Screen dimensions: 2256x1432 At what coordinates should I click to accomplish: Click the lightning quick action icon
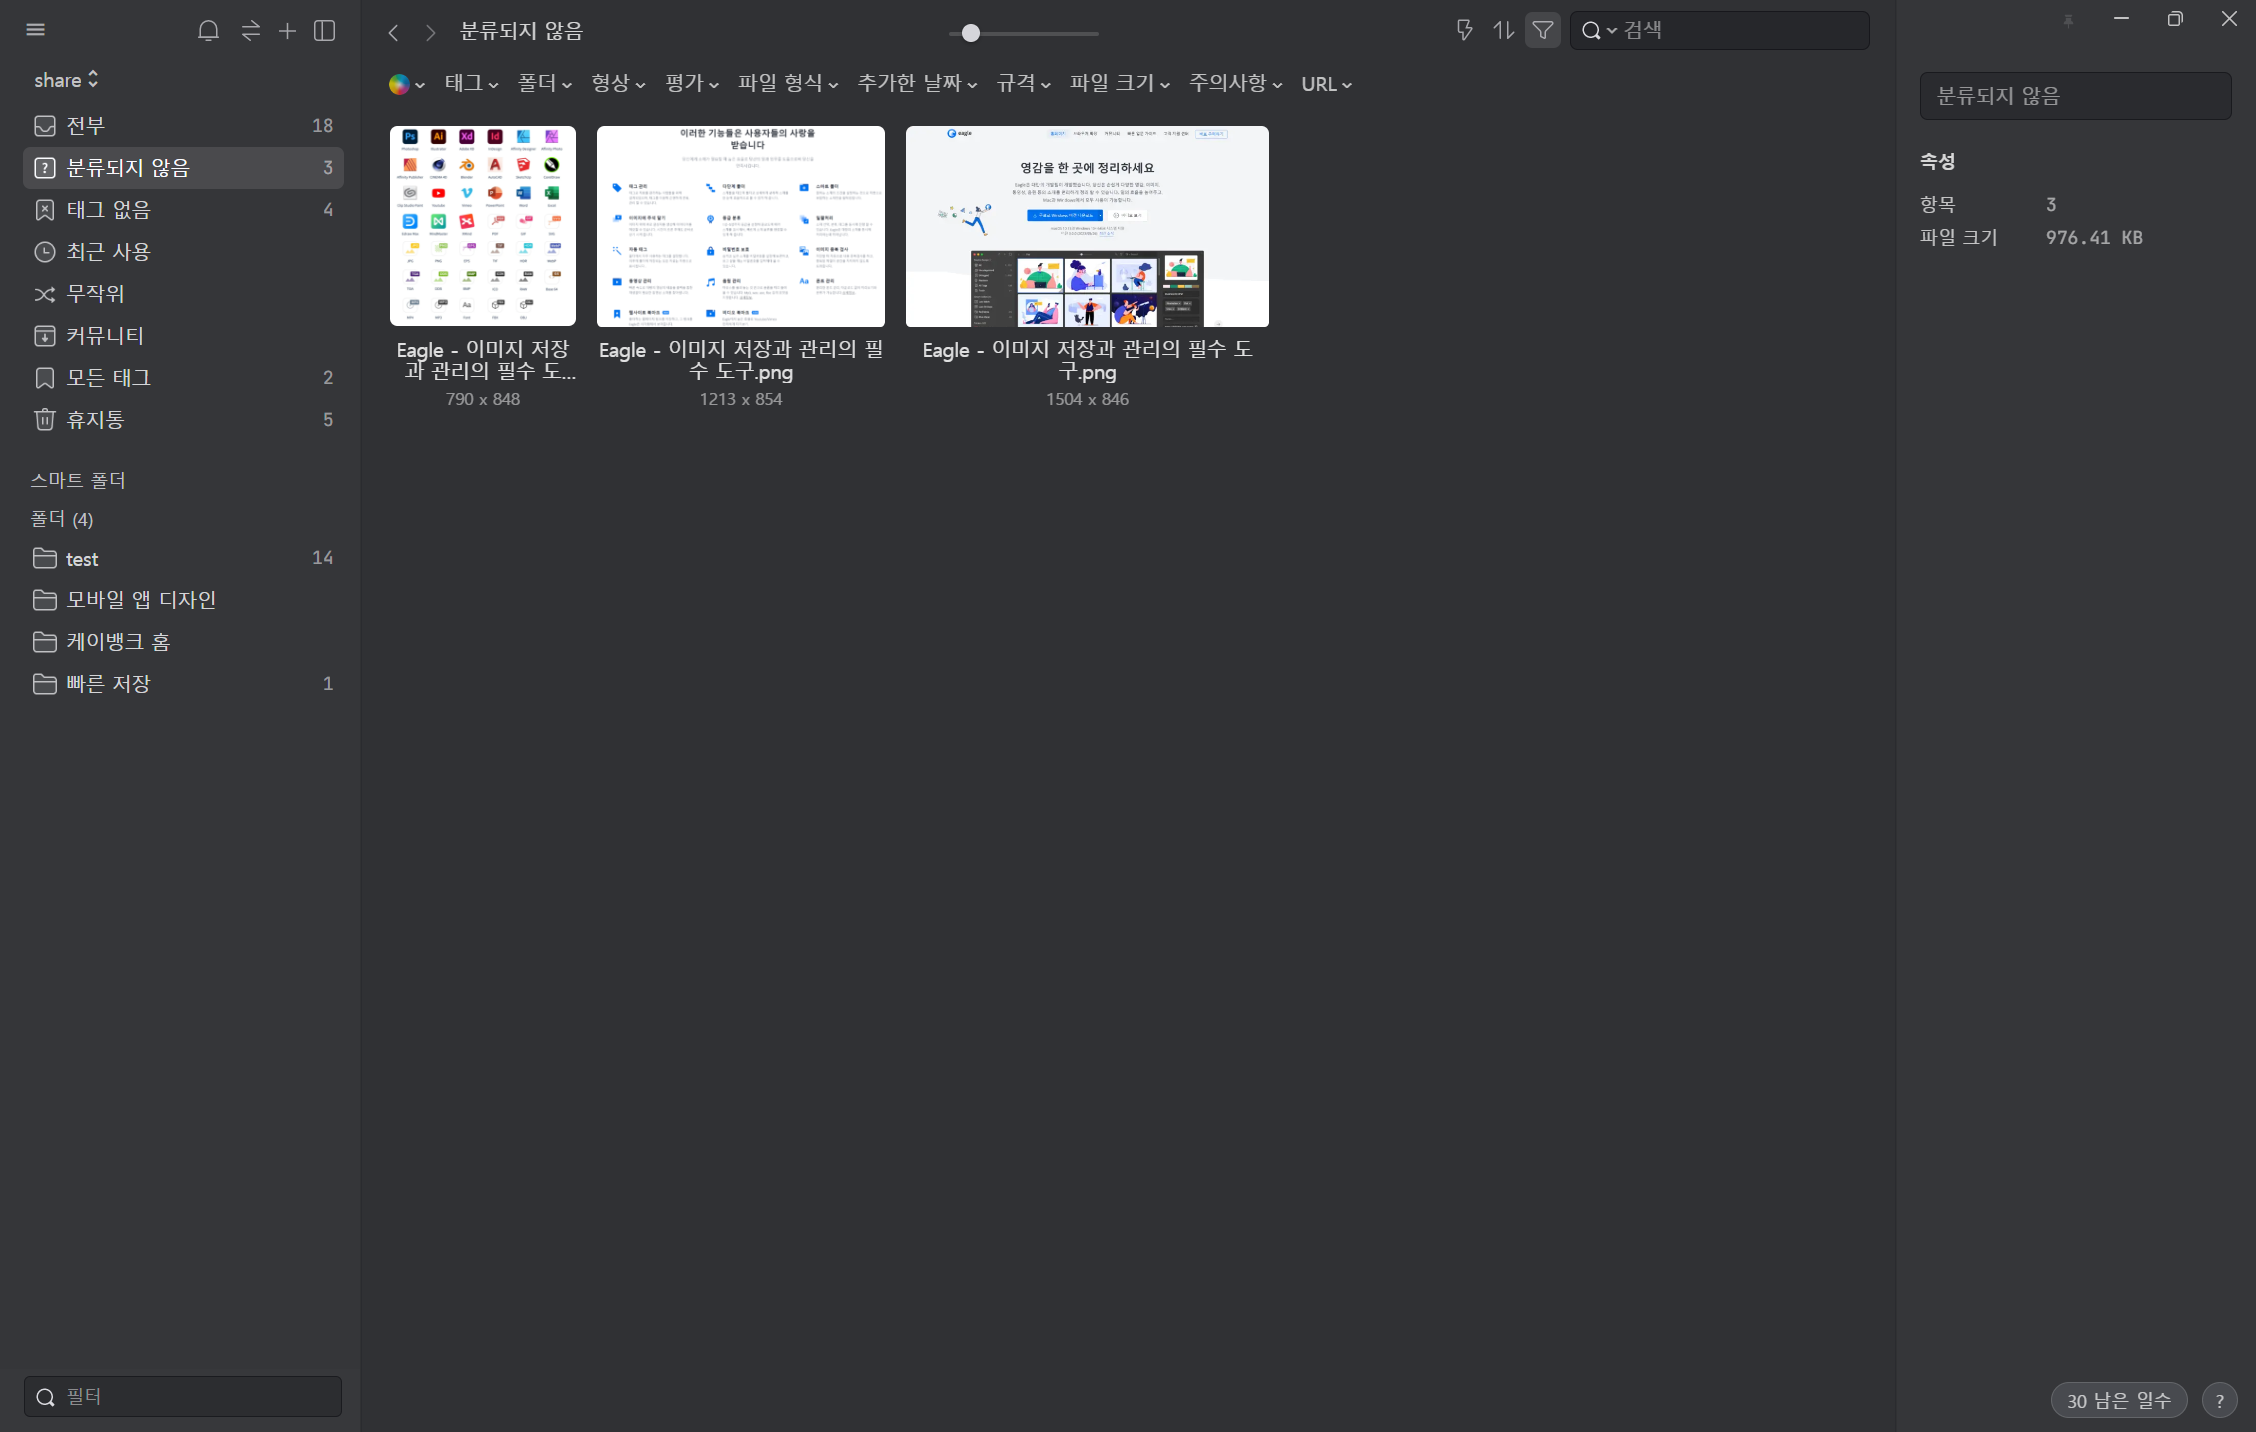(x=1464, y=31)
